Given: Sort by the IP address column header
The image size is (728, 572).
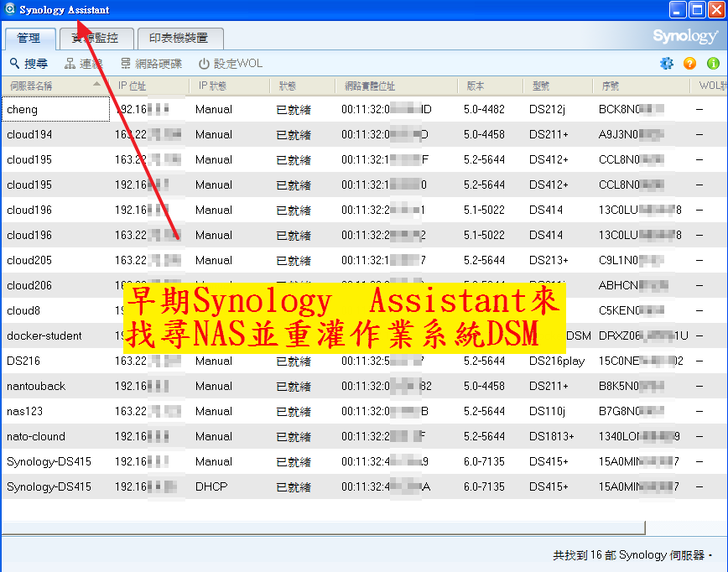Looking at the screenshot, I should 149,86.
